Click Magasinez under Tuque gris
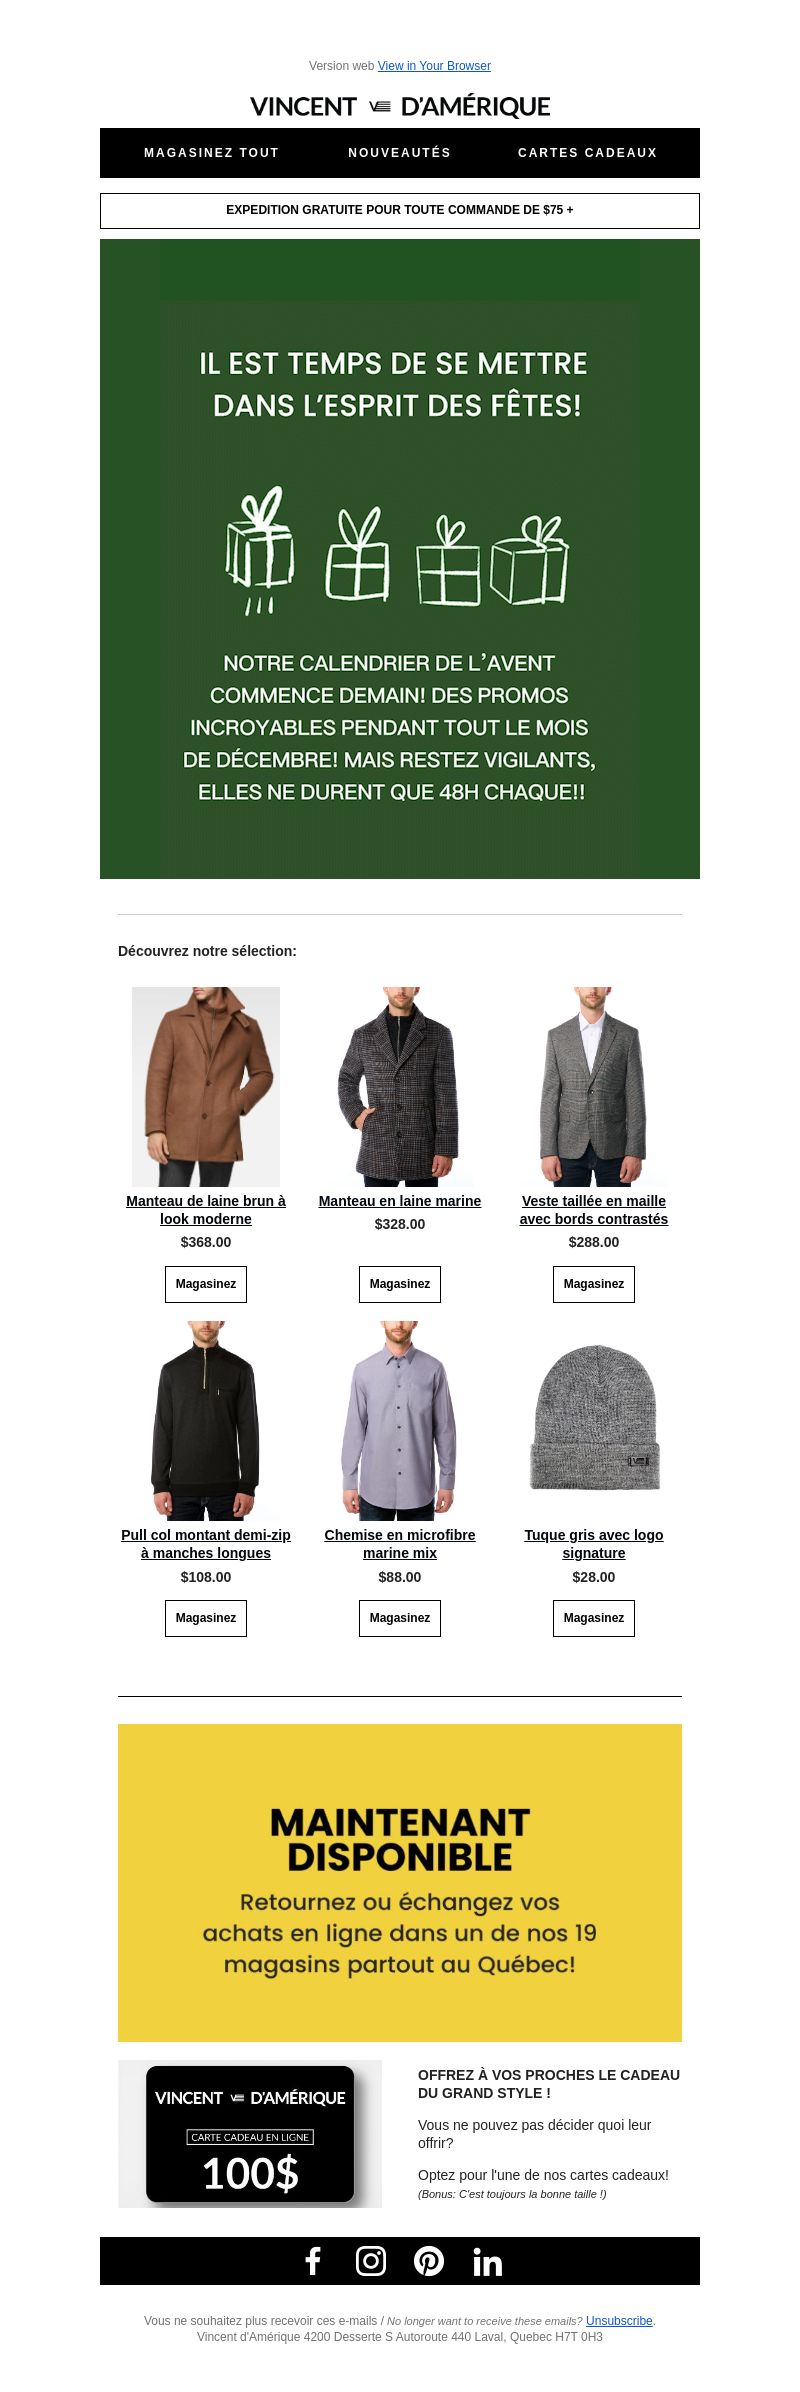 [594, 1618]
